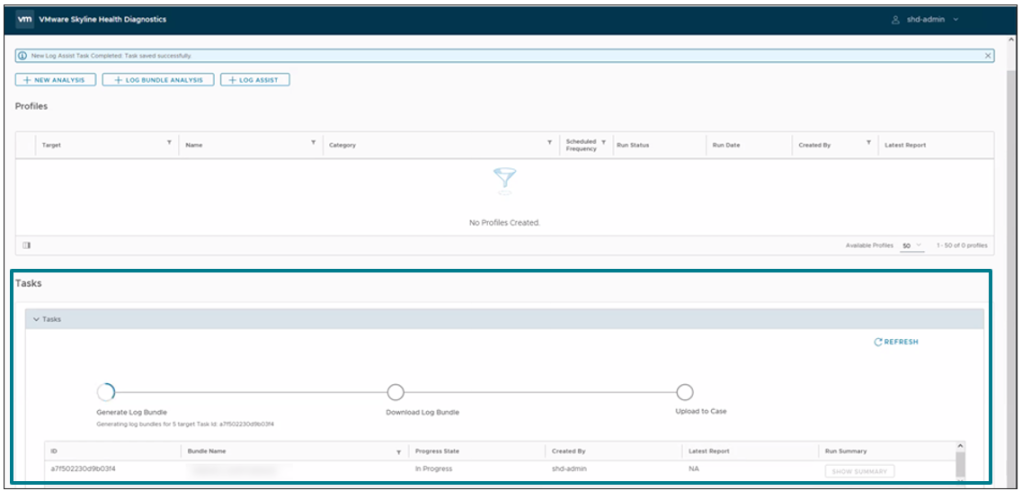This screenshot has width=1022, height=491.
Task: Sort by Run Status column header
Action: [632, 145]
